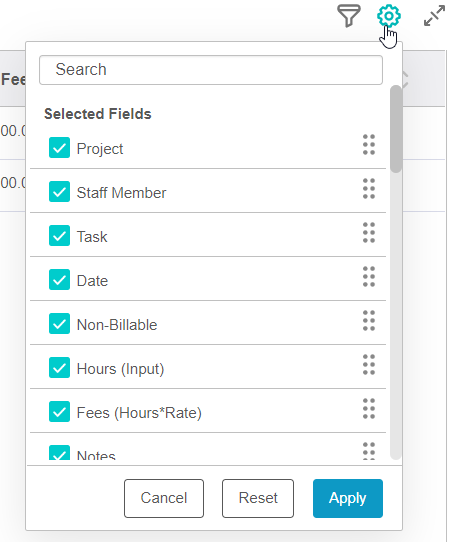Viewport: 453px width, 542px height.
Task: Grab the drag handle for Project
Action: click(369, 144)
